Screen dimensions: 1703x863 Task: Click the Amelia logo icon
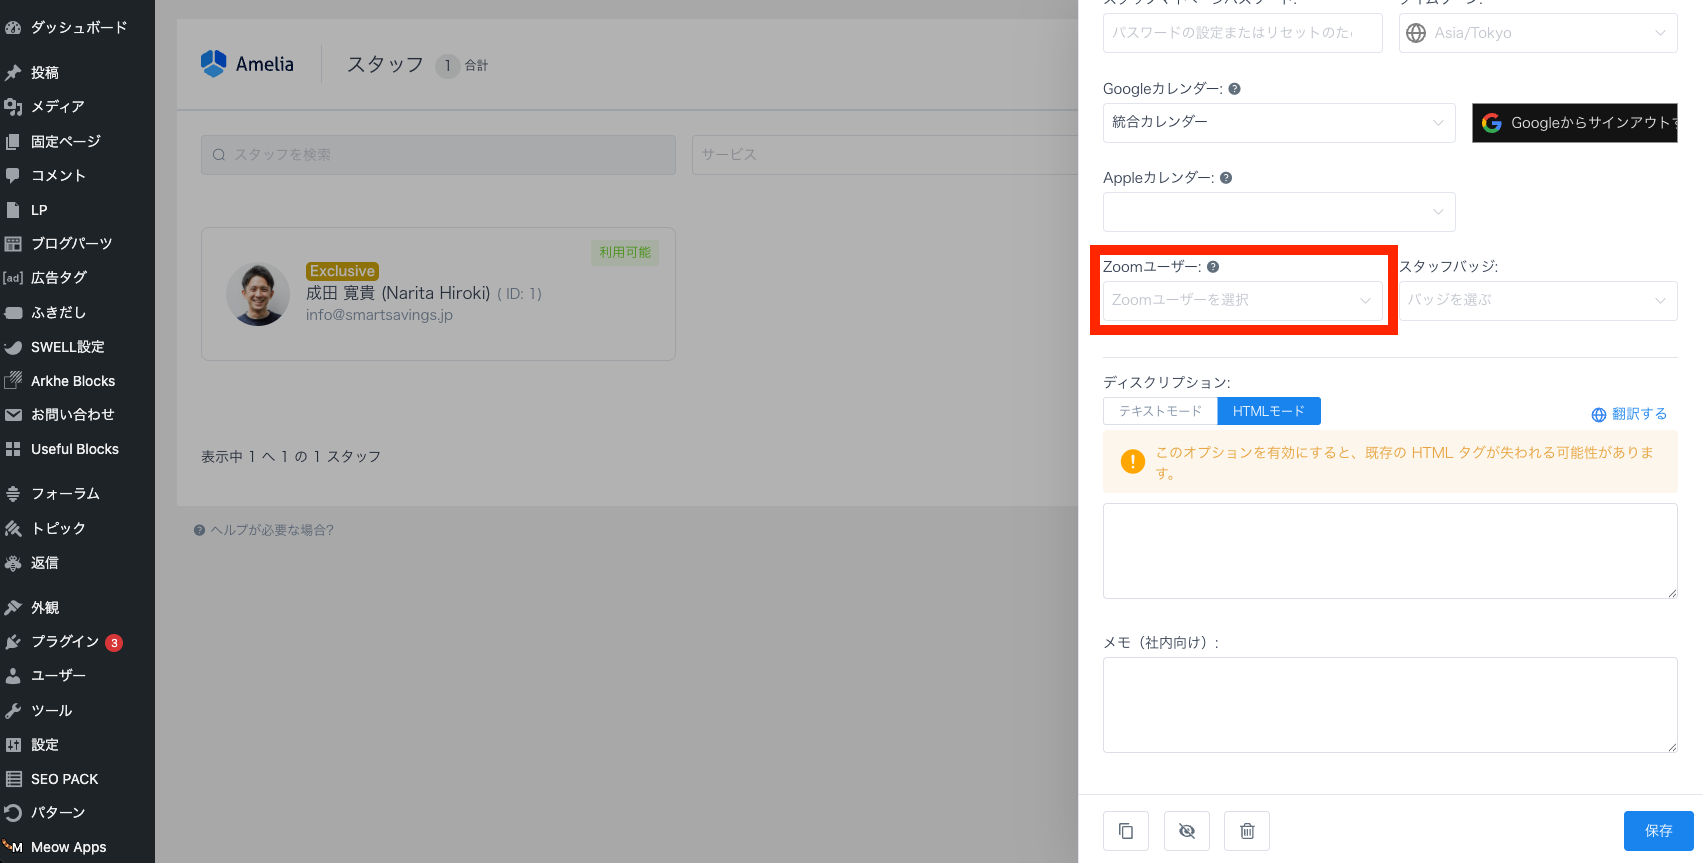coord(214,64)
